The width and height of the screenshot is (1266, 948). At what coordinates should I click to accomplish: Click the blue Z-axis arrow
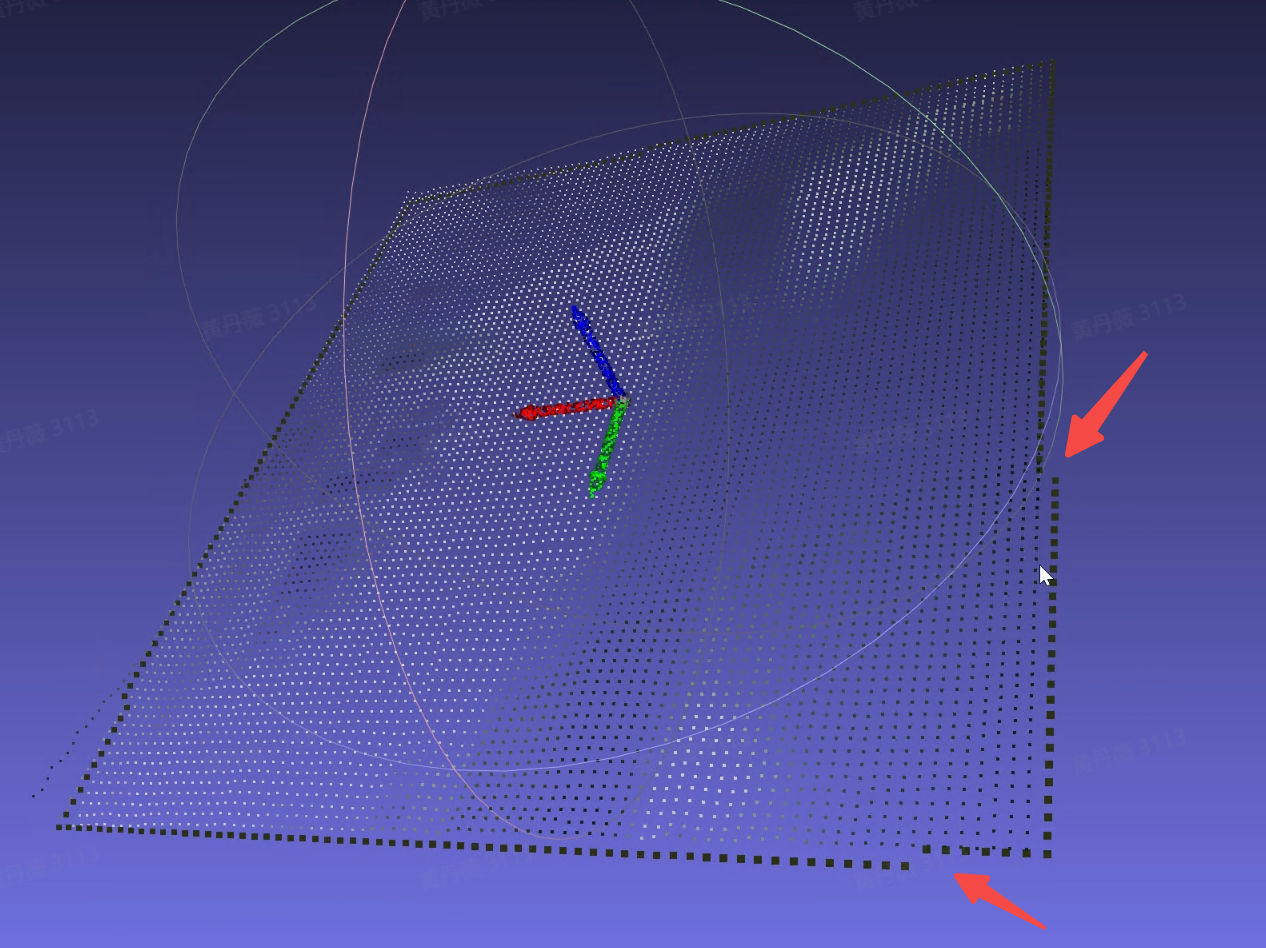pyautogui.click(x=595, y=348)
